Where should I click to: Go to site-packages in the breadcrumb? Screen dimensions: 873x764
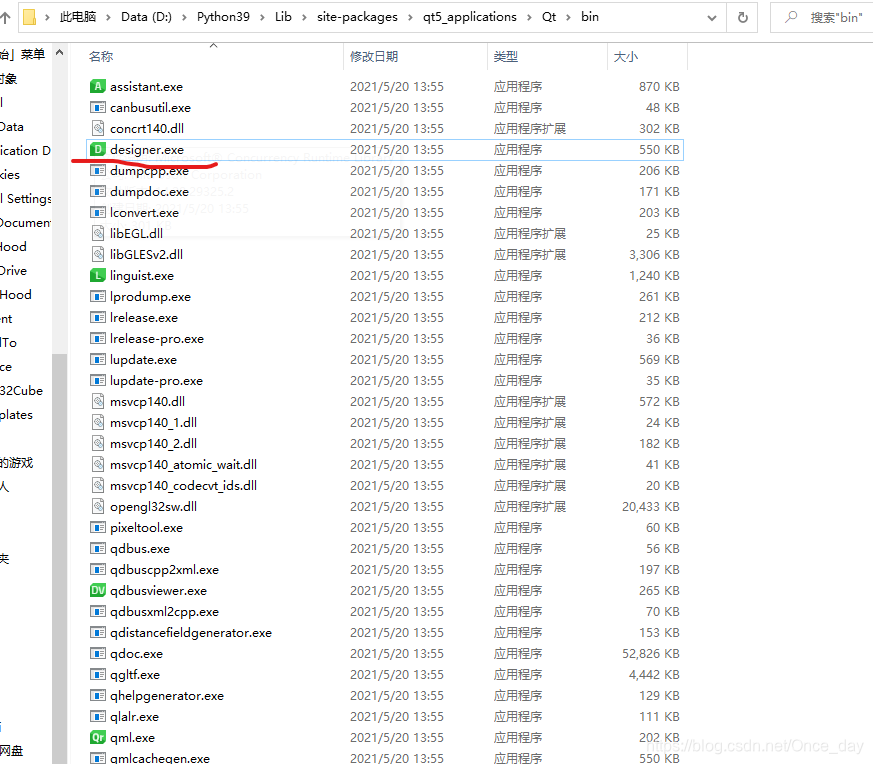click(357, 17)
